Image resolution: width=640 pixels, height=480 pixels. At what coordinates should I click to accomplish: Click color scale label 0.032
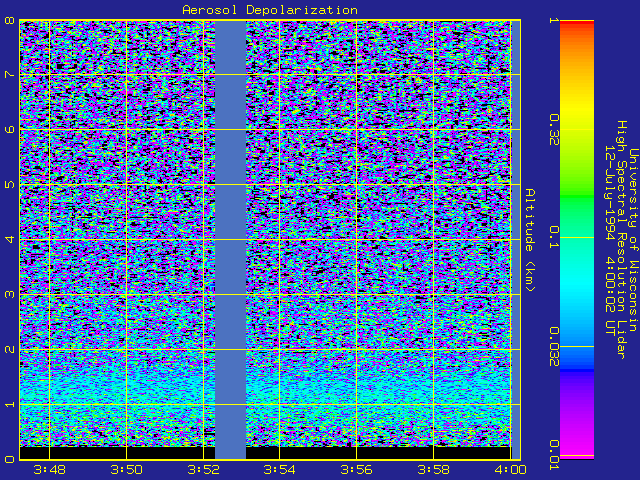[x=553, y=347]
